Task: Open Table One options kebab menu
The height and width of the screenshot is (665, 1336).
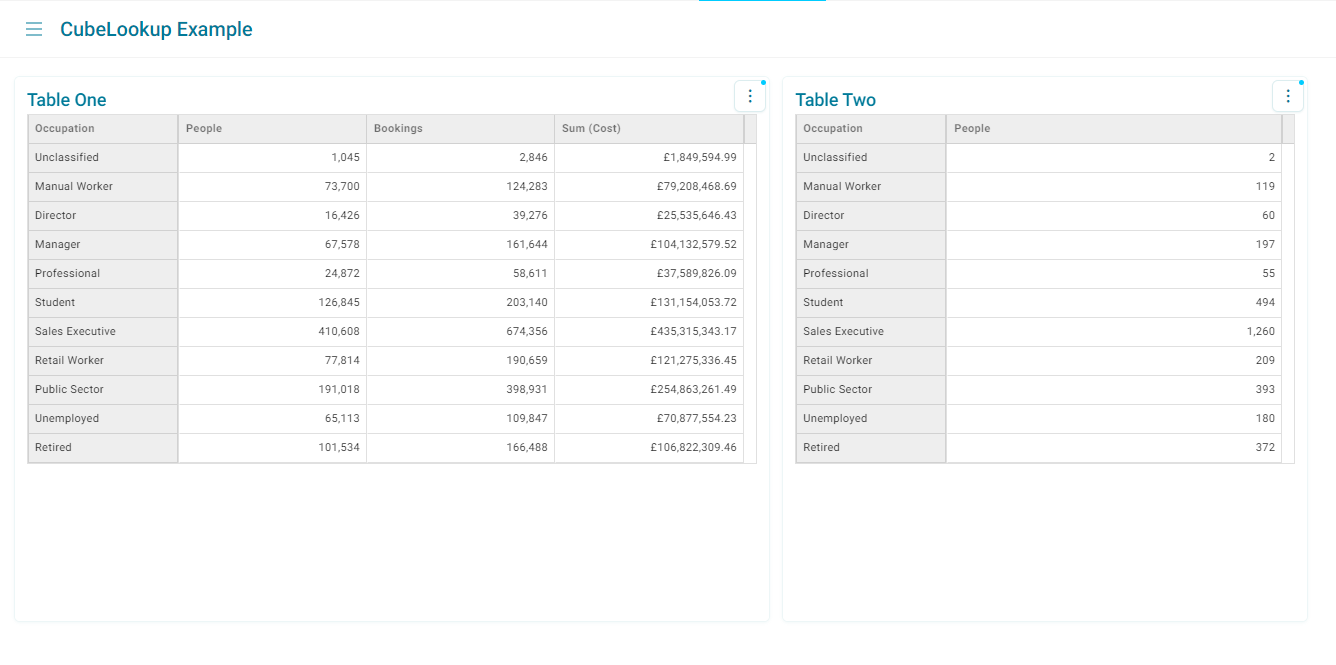Action: click(750, 96)
